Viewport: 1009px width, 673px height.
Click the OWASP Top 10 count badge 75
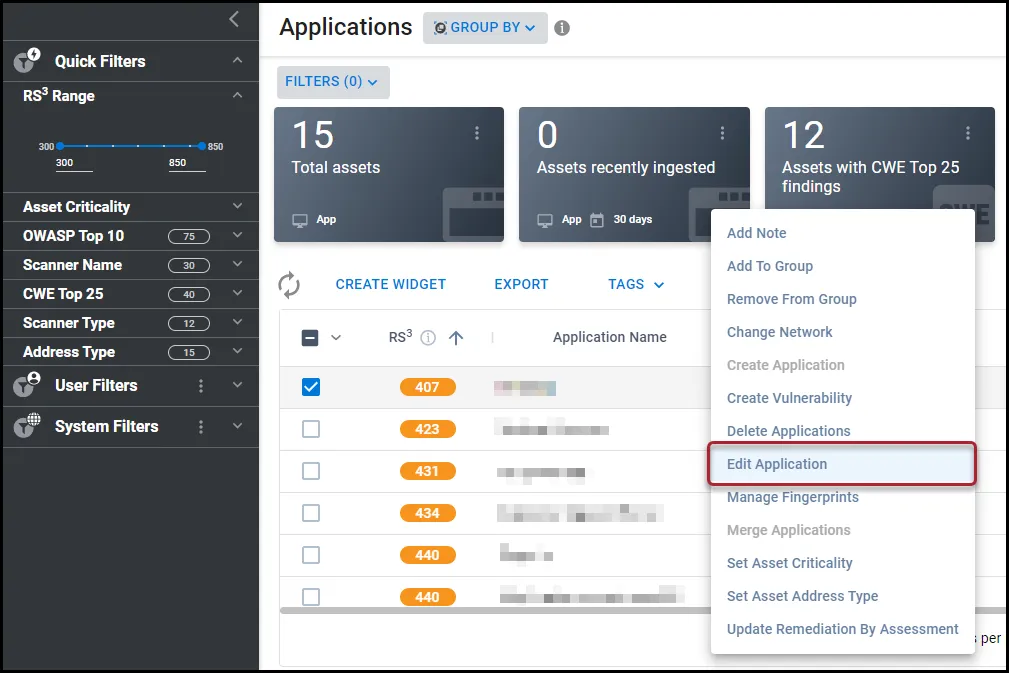coord(189,236)
